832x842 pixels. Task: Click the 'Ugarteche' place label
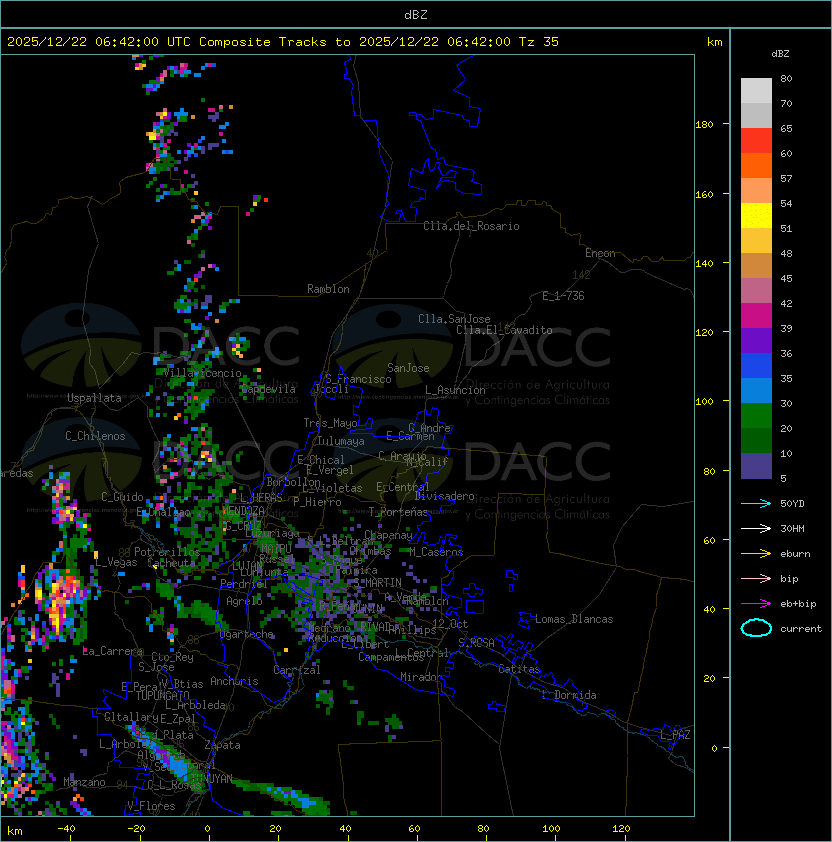click(247, 635)
